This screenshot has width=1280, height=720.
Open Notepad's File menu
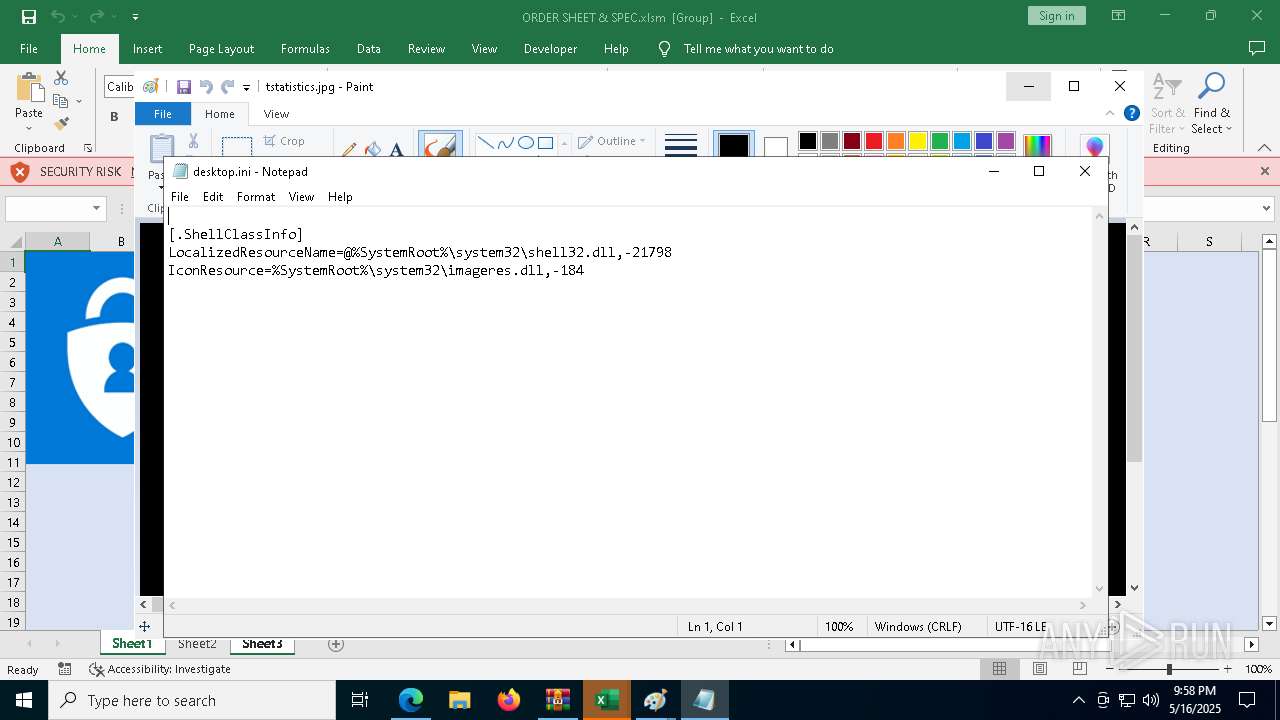point(180,197)
